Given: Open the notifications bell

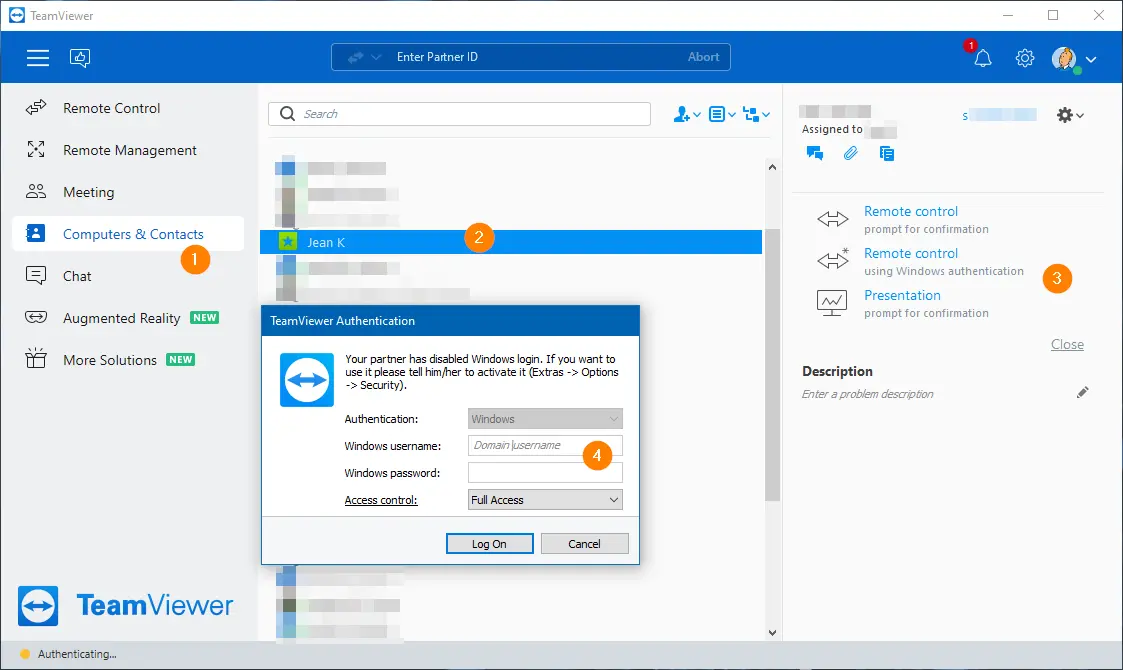Looking at the screenshot, I should pyautogui.click(x=983, y=58).
